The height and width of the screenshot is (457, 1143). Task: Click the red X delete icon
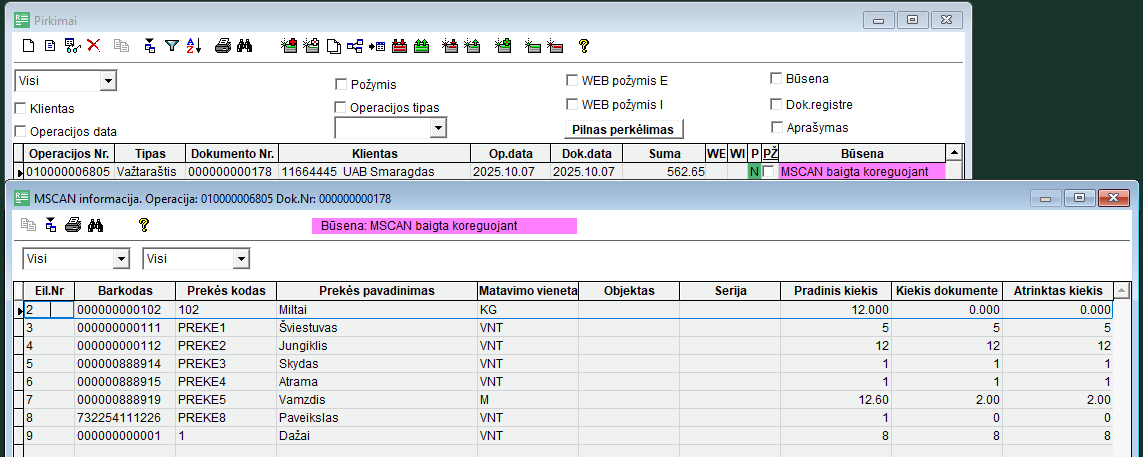pyautogui.click(x=94, y=45)
